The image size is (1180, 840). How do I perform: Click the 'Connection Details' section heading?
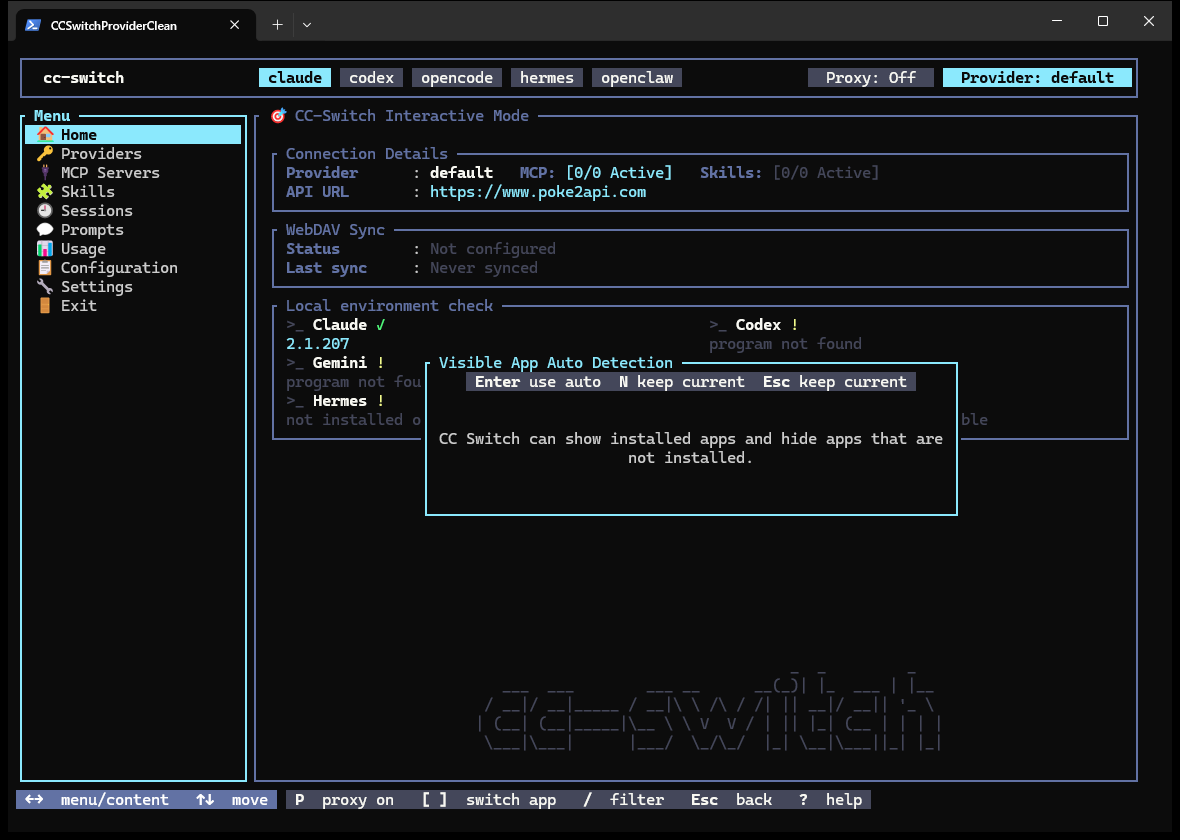click(x=366, y=154)
